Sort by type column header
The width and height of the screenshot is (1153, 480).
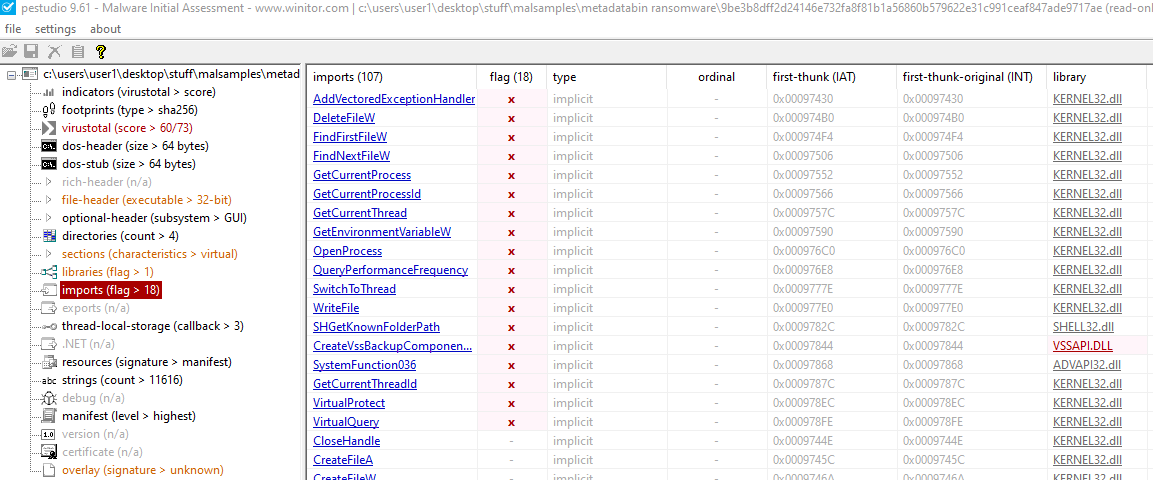[607, 77]
